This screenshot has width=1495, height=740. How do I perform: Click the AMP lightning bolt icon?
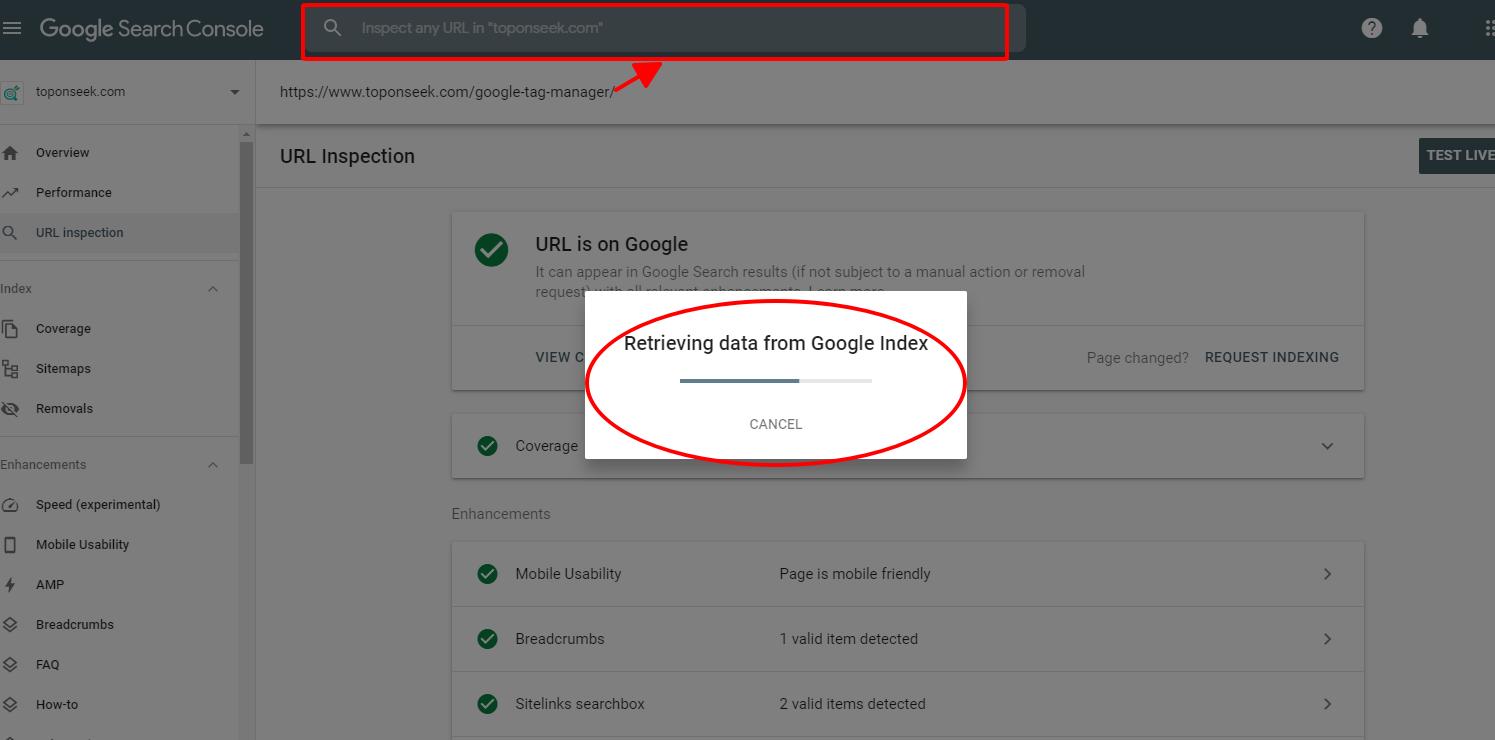point(11,585)
